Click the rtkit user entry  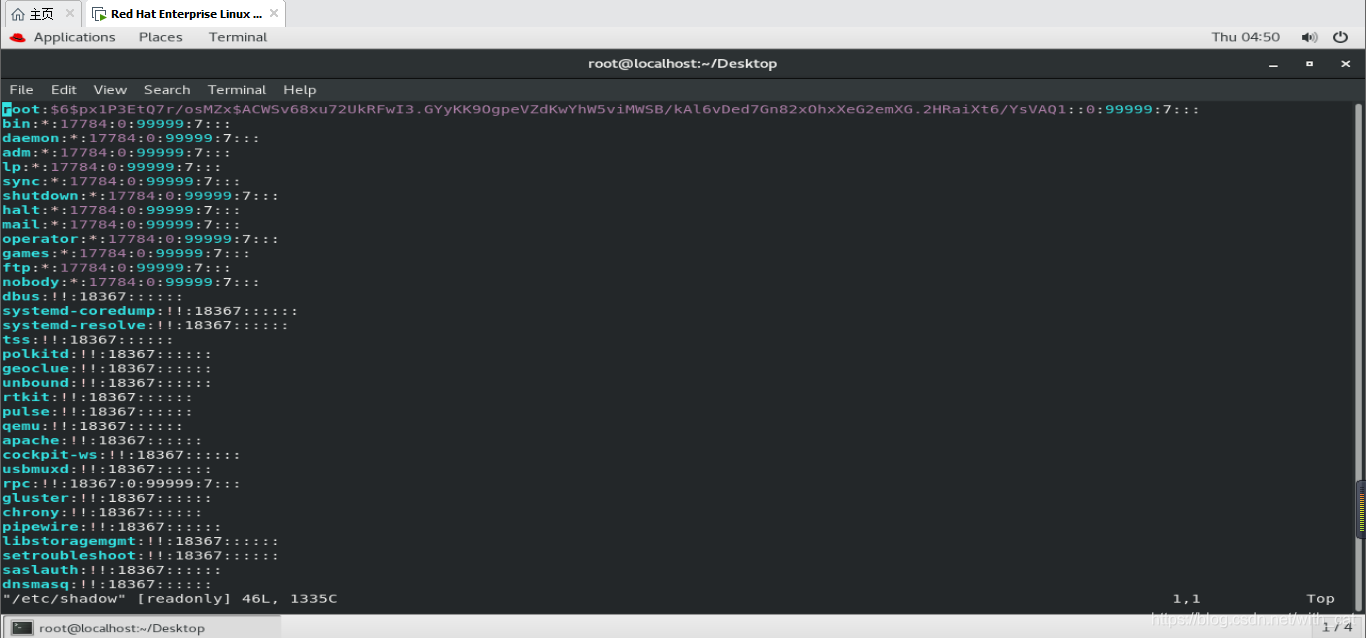pyautogui.click(x=97, y=397)
